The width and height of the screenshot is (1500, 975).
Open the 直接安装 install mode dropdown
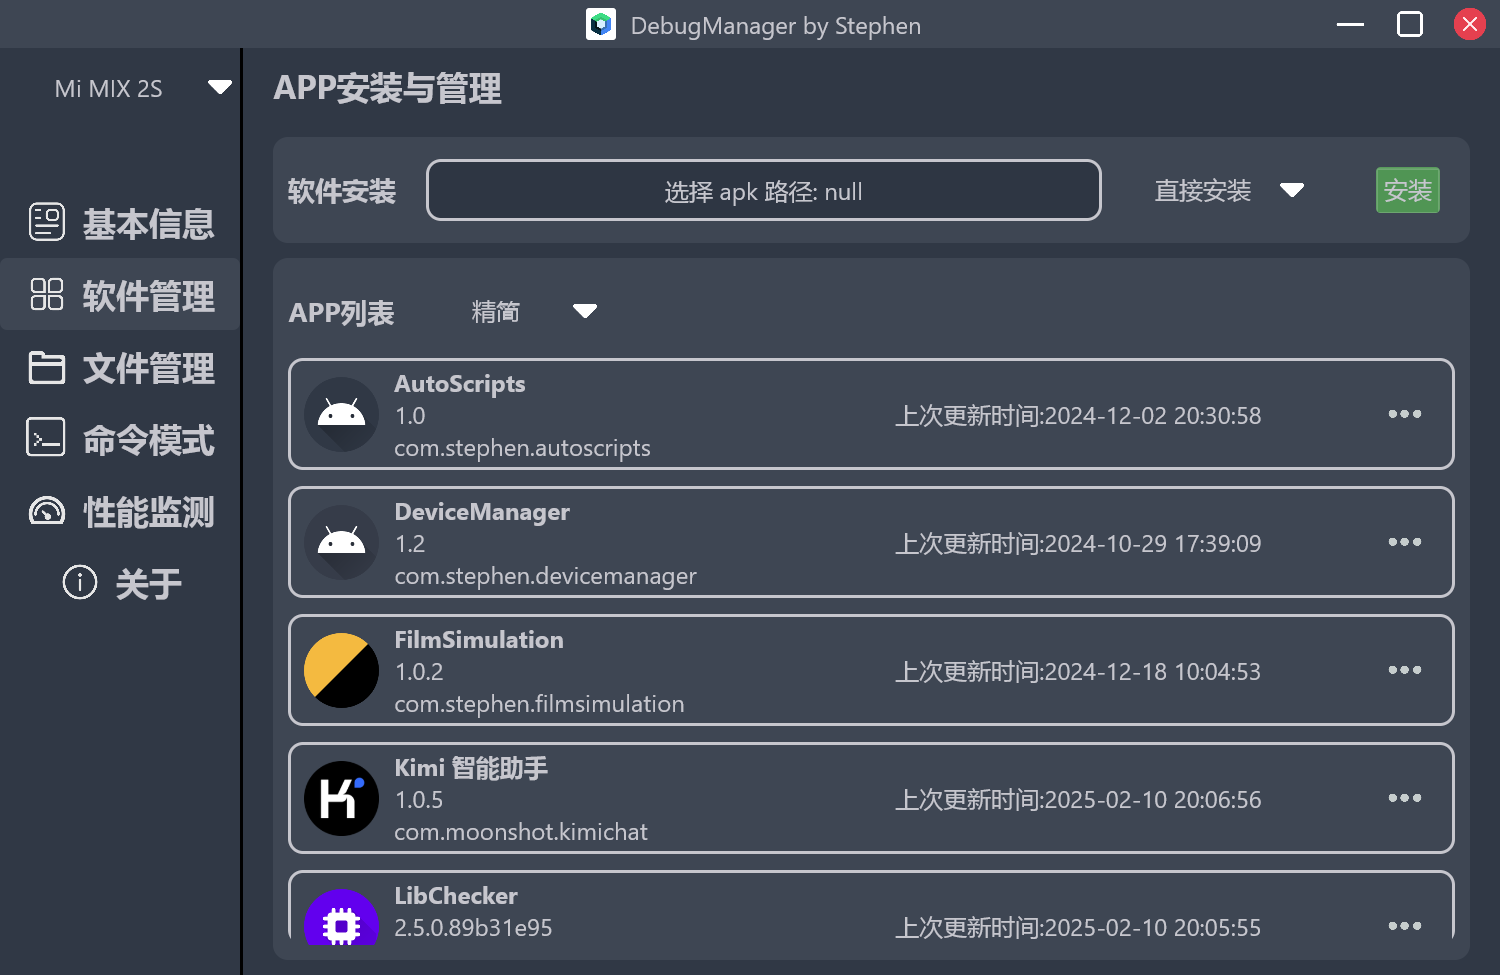coord(1291,190)
